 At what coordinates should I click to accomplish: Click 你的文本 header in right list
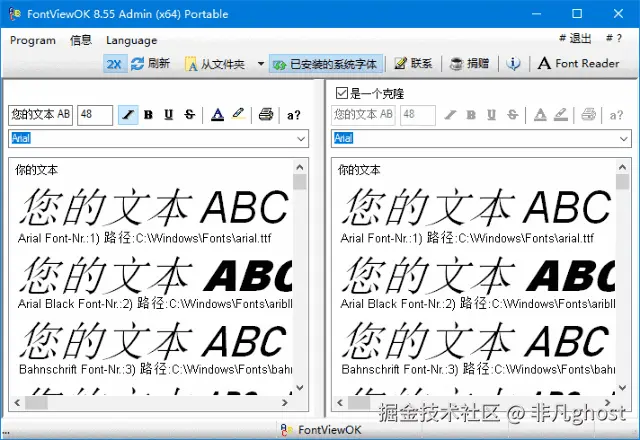[359, 170]
